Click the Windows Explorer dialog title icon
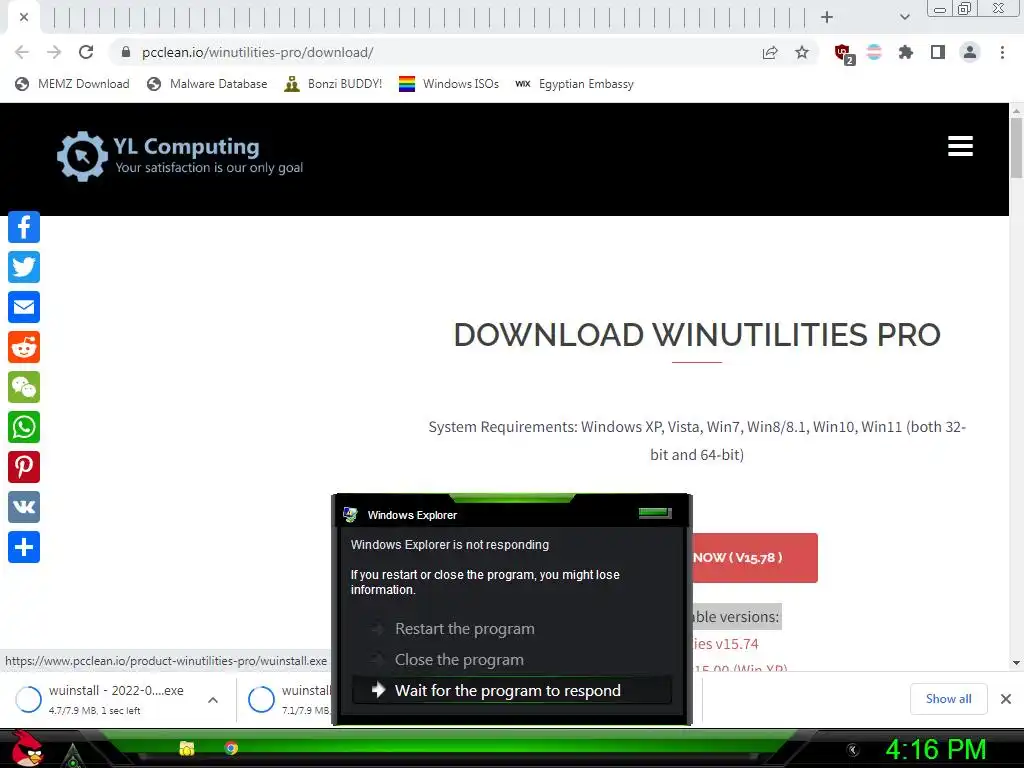The image size is (1024, 768). point(350,515)
